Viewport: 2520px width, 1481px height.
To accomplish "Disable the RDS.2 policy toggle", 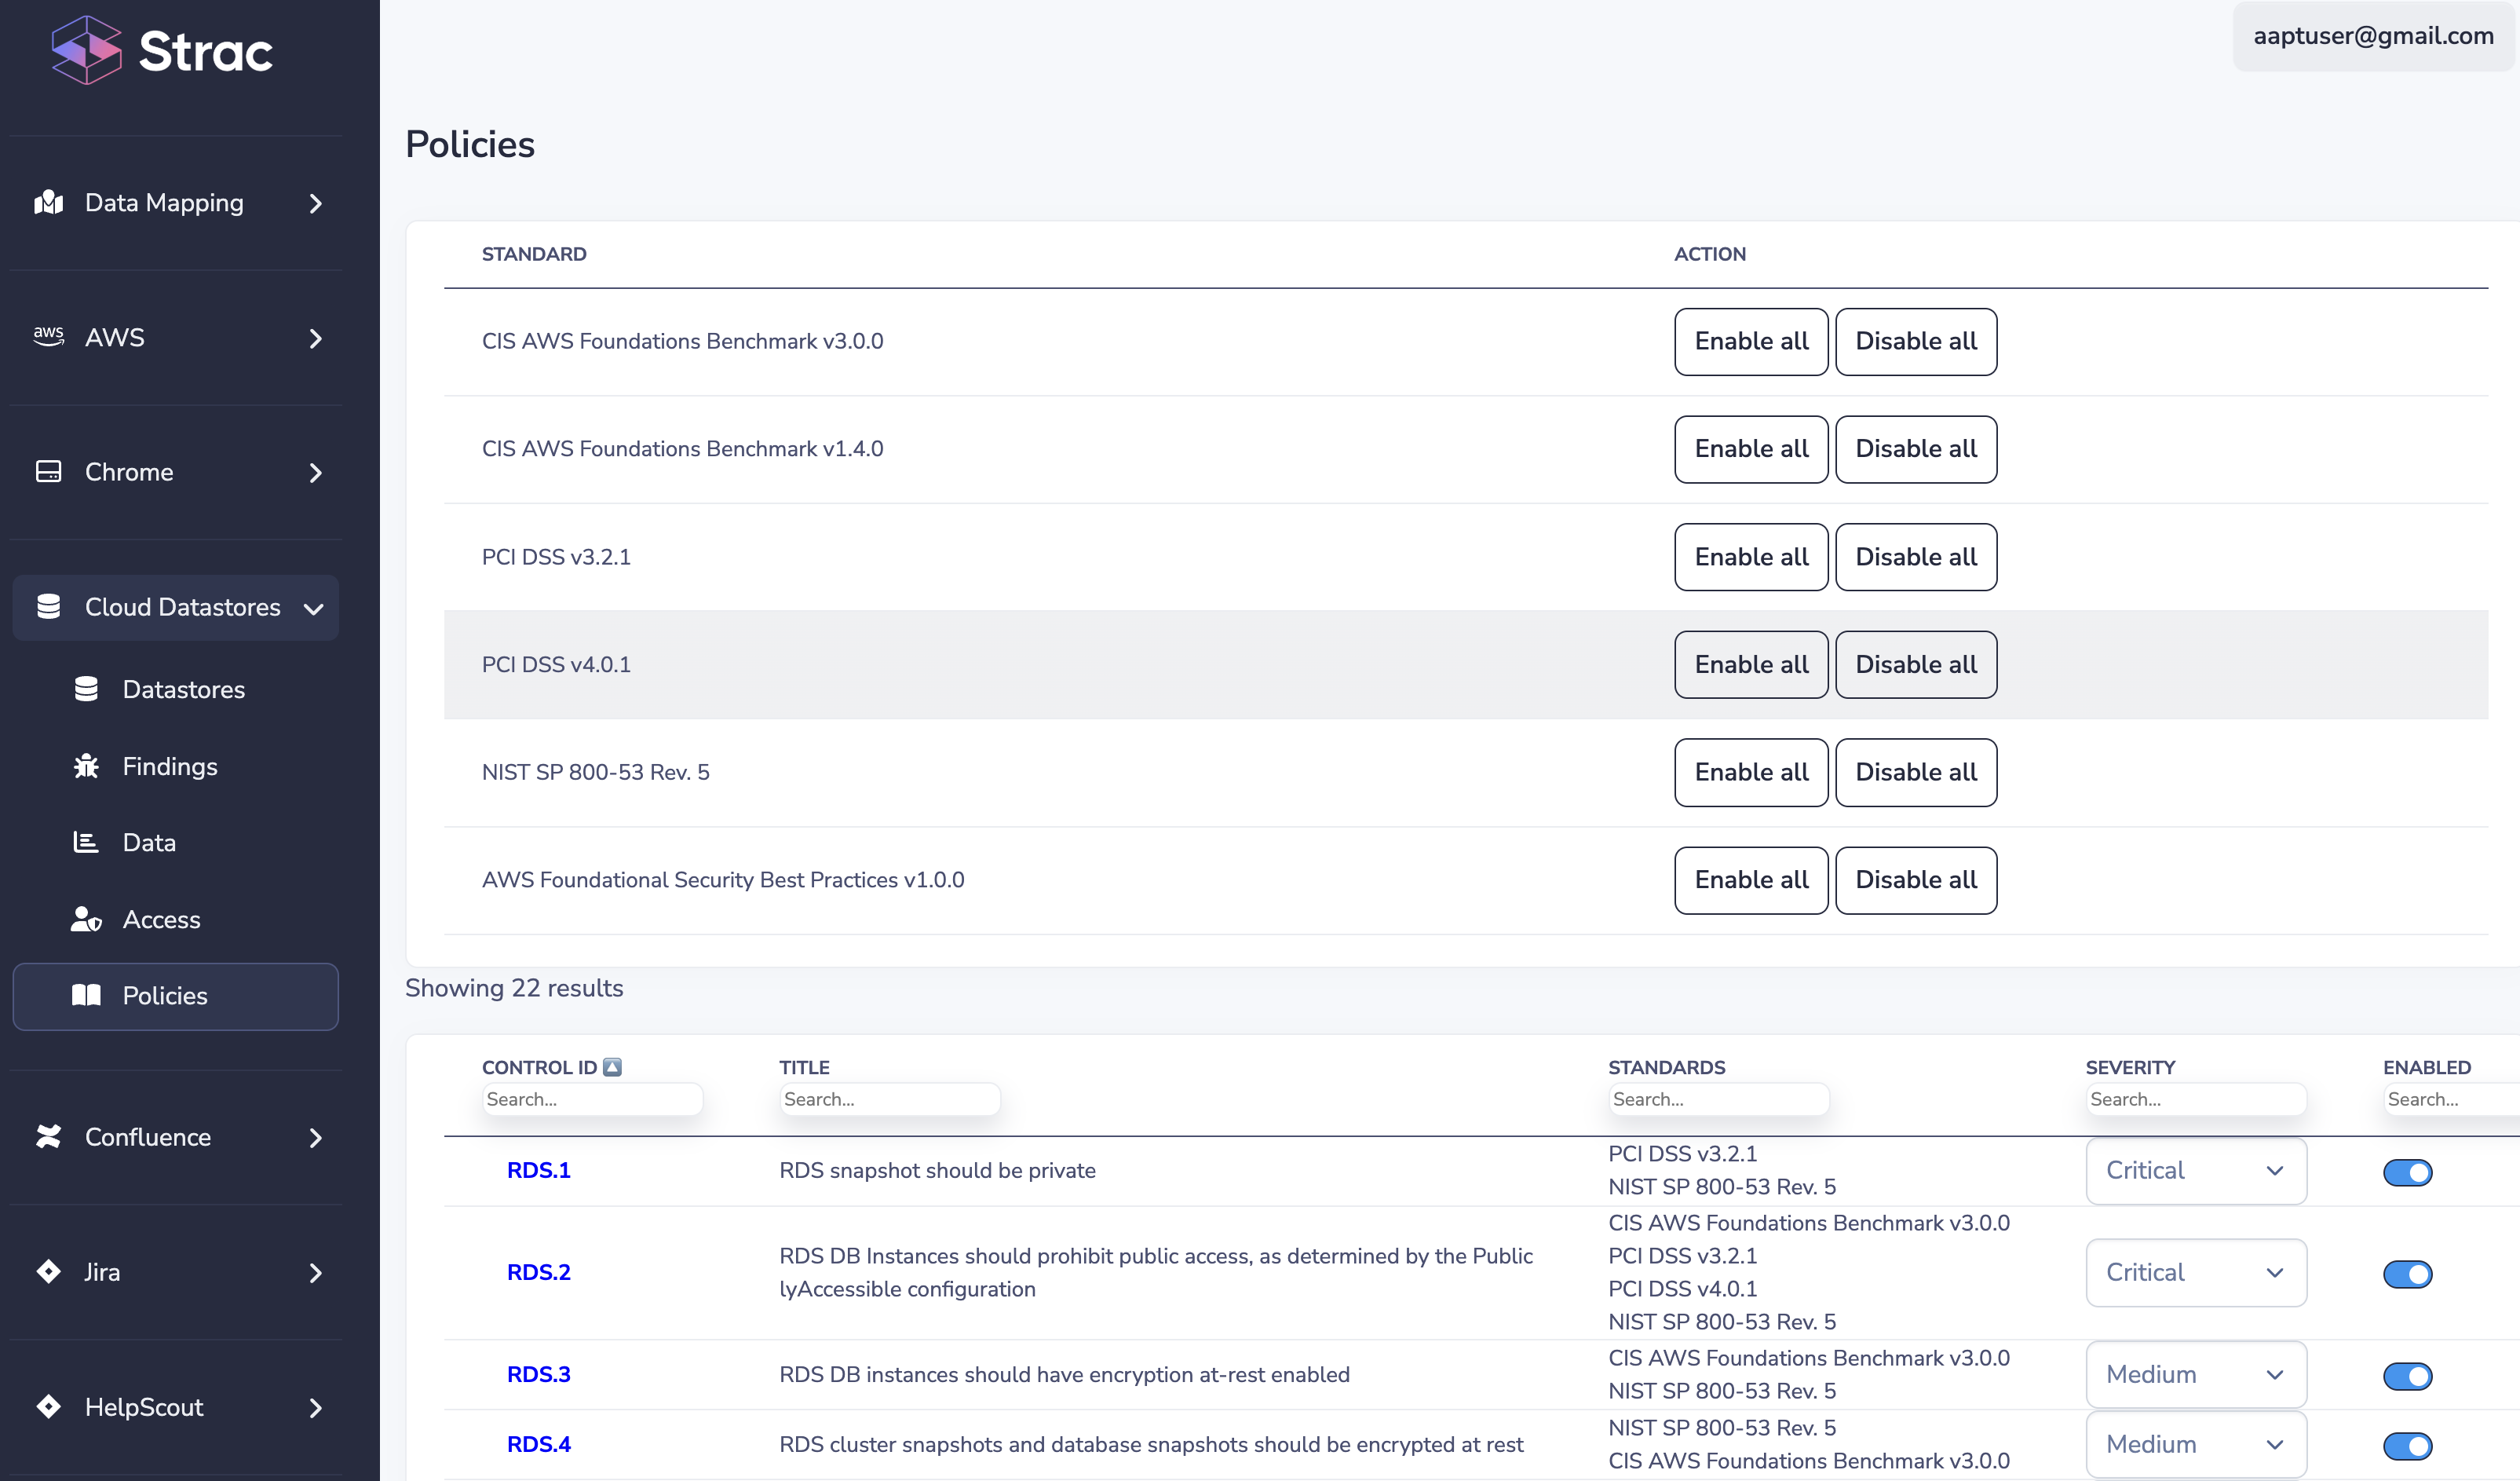I will click(x=2407, y=1274).
